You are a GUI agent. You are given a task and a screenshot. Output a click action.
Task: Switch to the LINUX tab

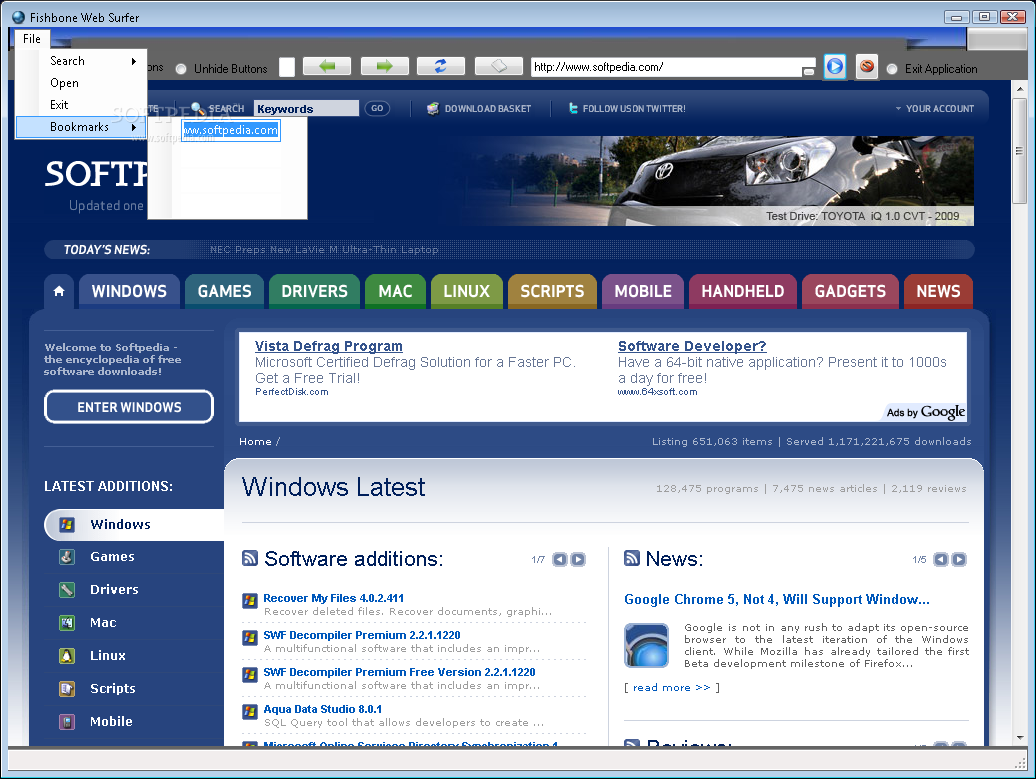click(466, 291)
